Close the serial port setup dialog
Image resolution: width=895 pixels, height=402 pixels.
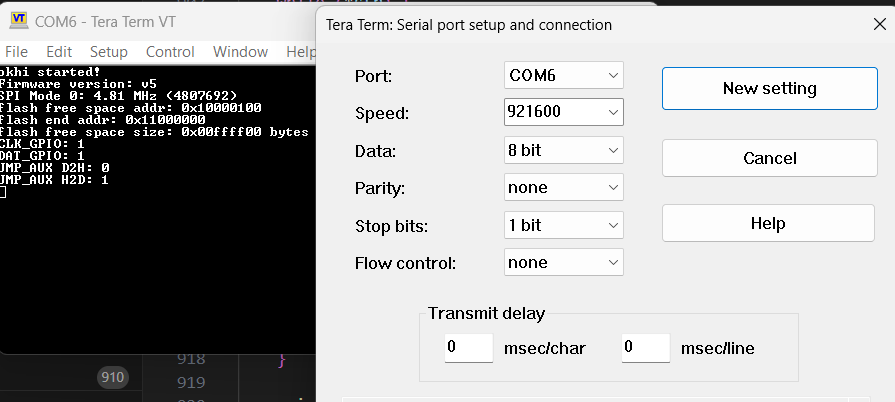coord(880,25)
